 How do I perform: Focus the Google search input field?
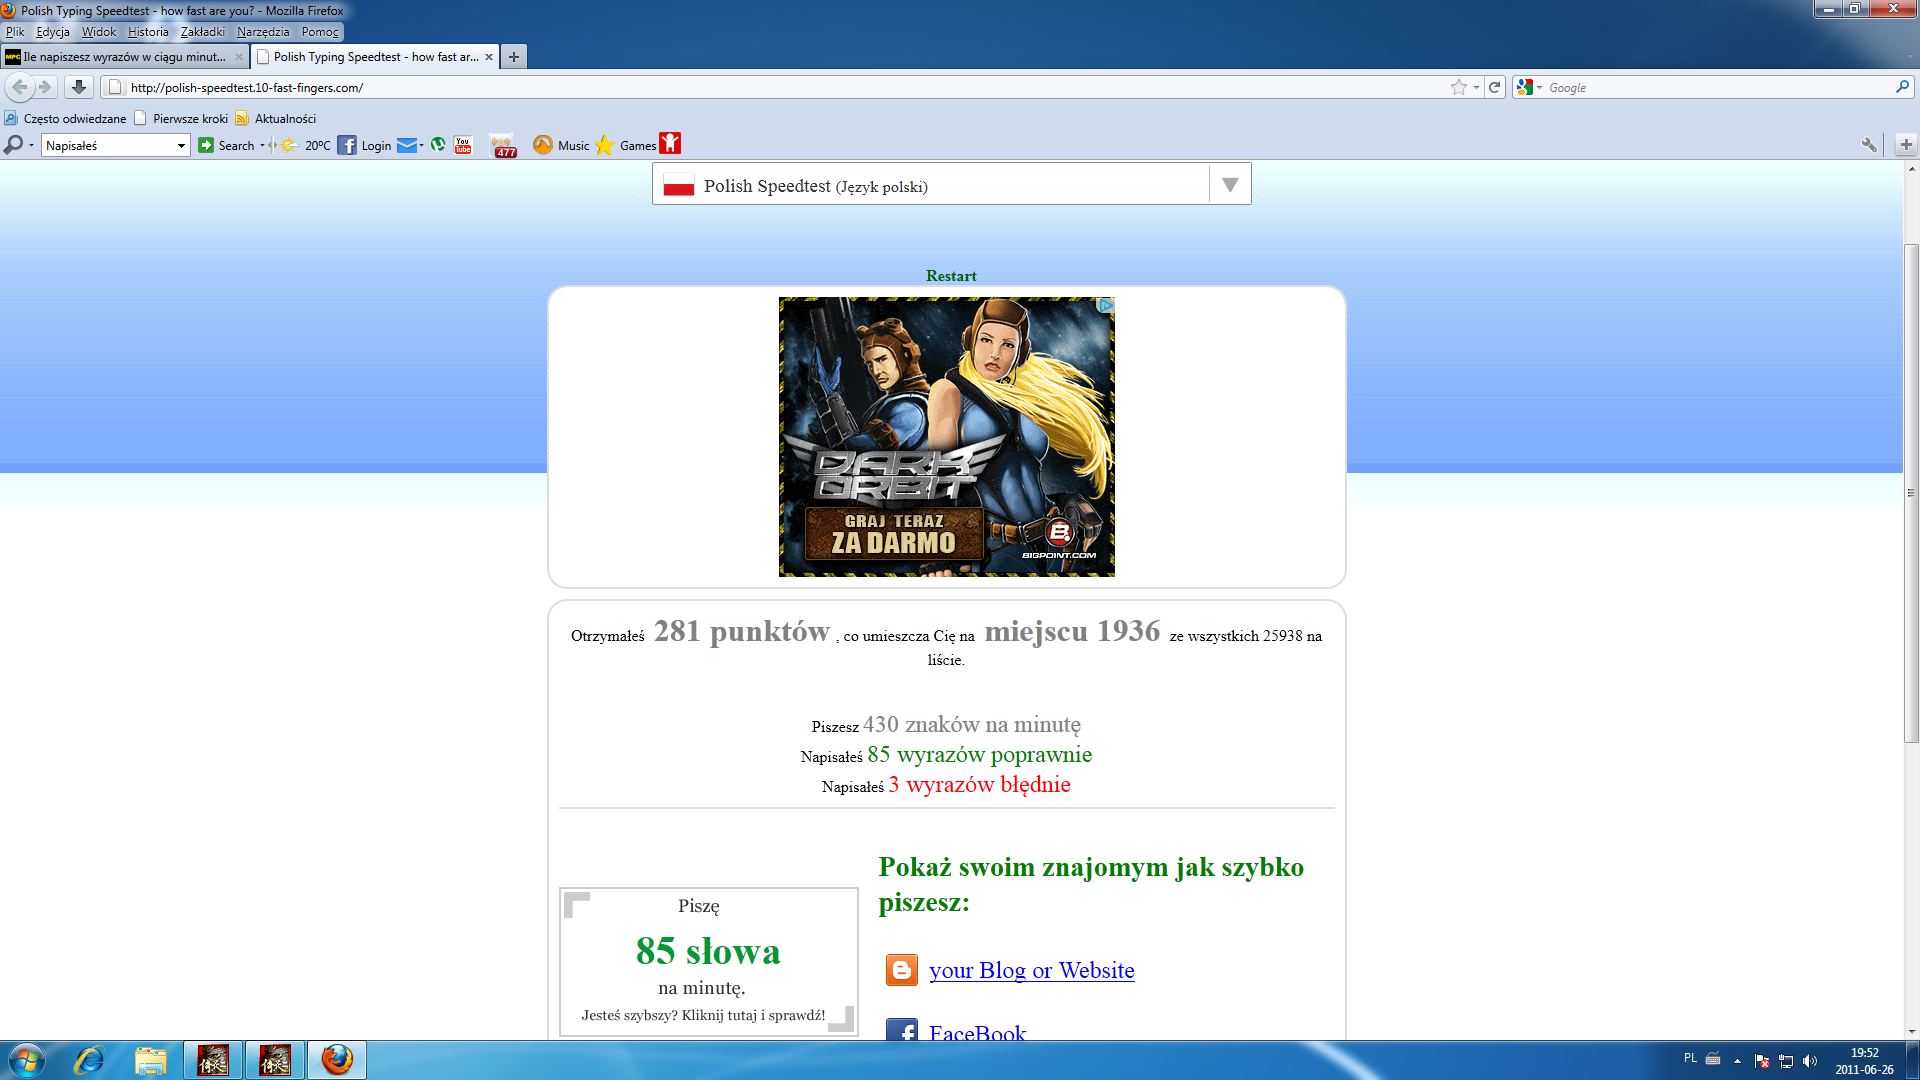pyautogui.click(x=1718, y=87)
